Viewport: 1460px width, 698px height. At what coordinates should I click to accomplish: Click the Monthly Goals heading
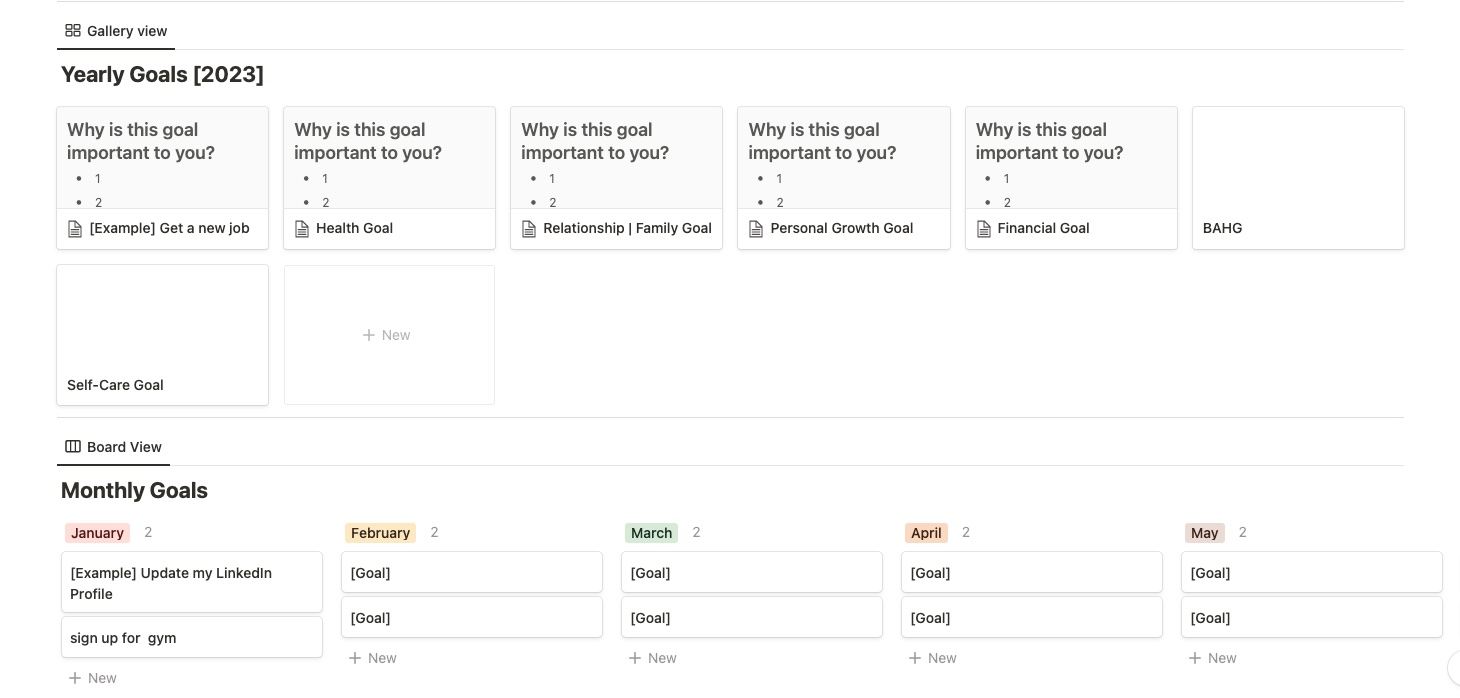point(134,490)
